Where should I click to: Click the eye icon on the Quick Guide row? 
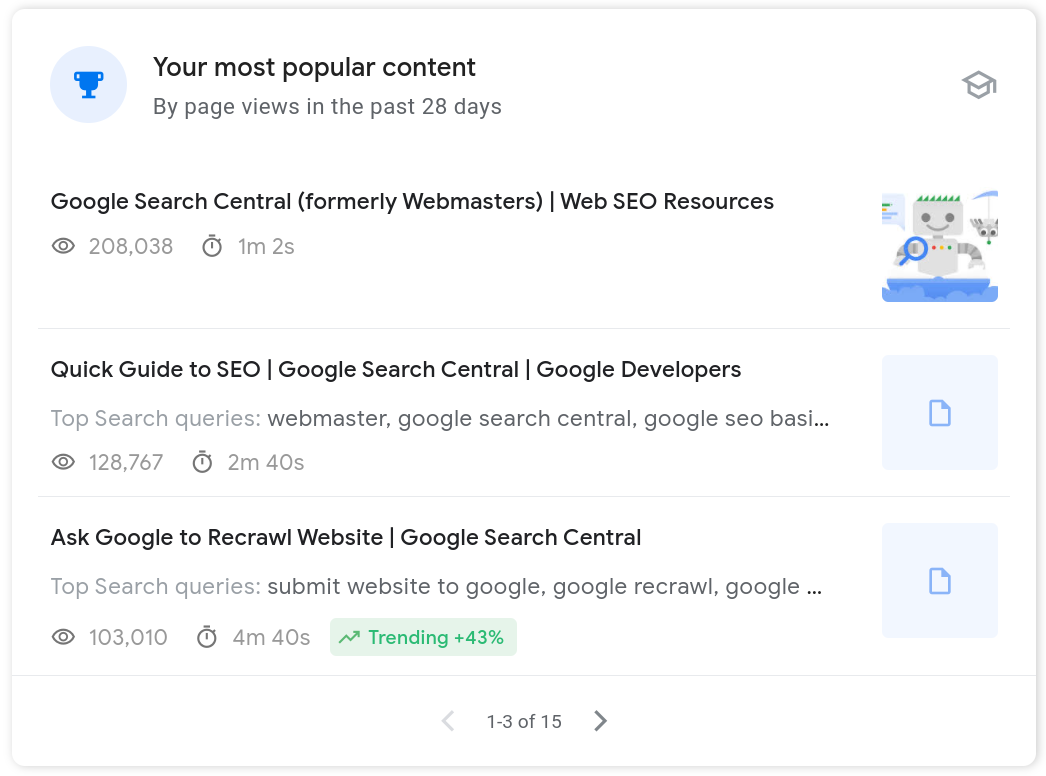[x=63, y=462]
